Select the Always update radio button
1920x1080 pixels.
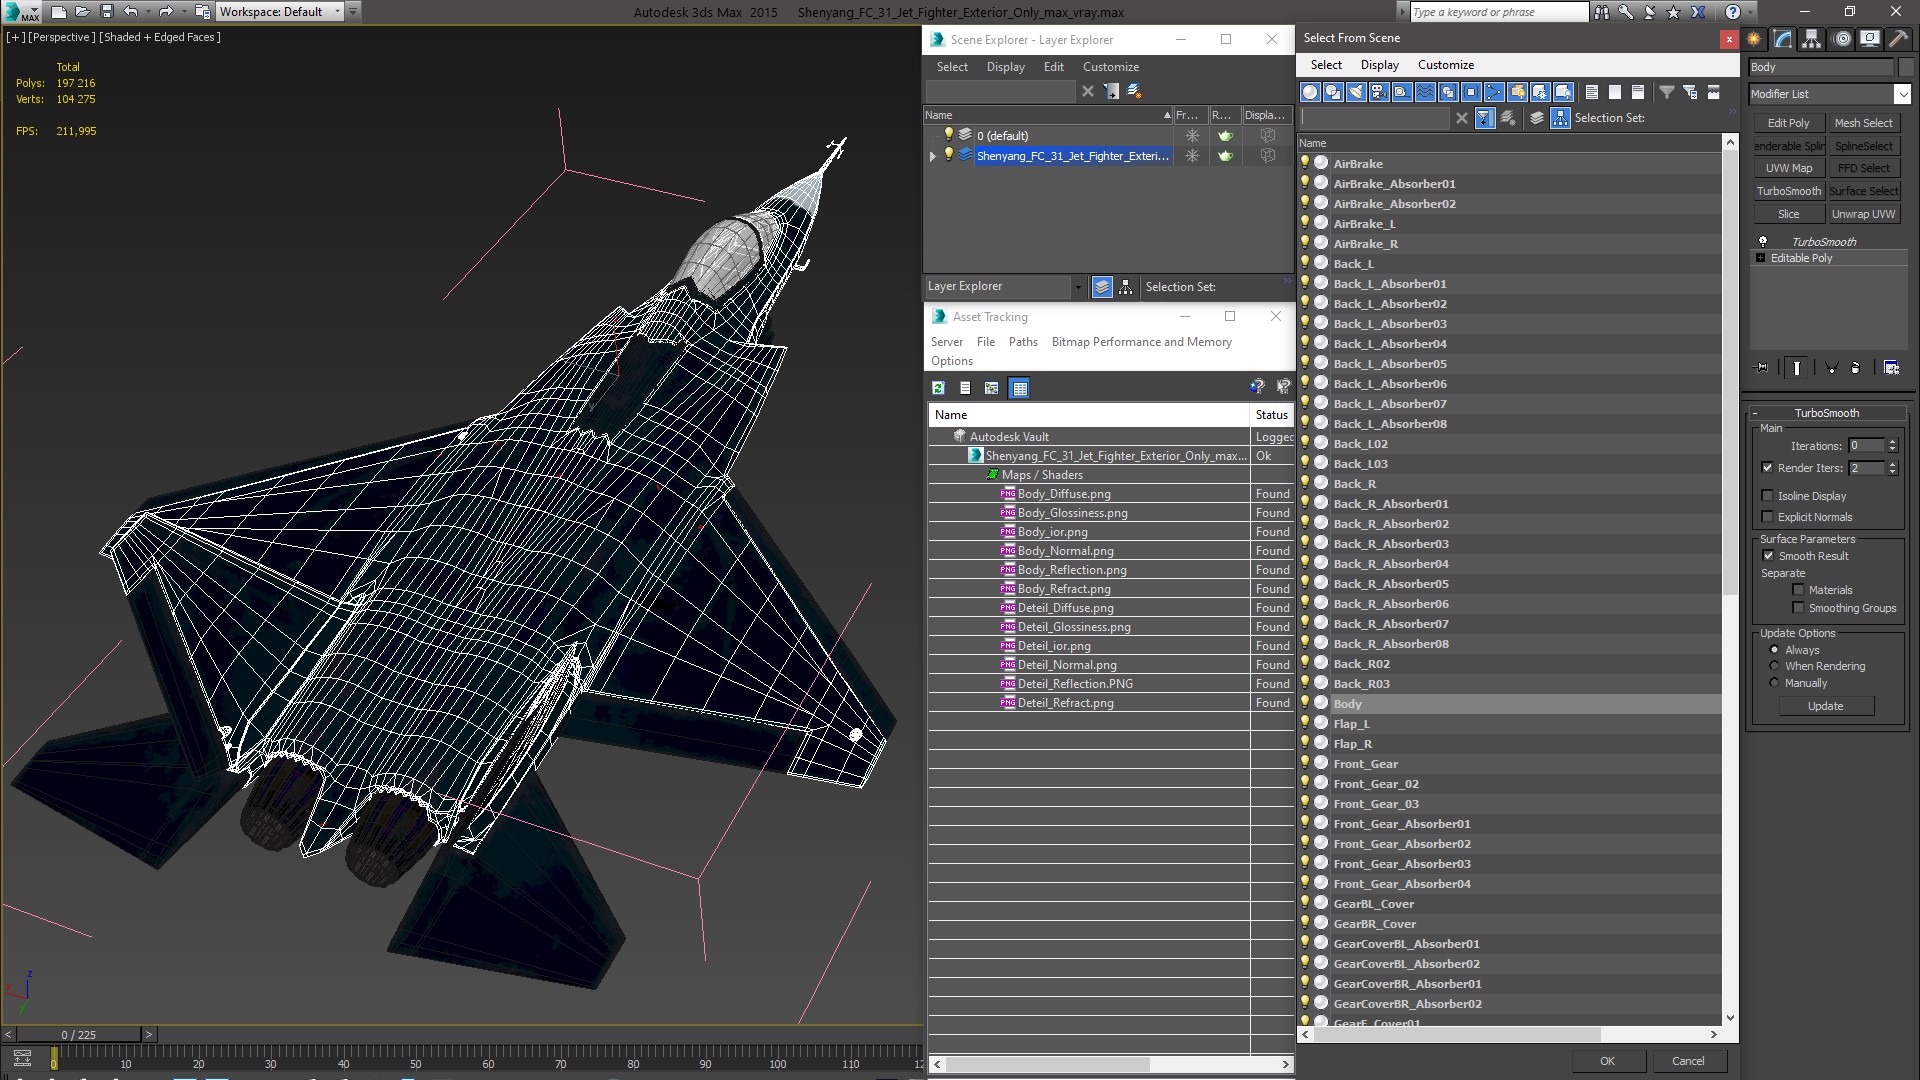click(x=1775, y=650)
